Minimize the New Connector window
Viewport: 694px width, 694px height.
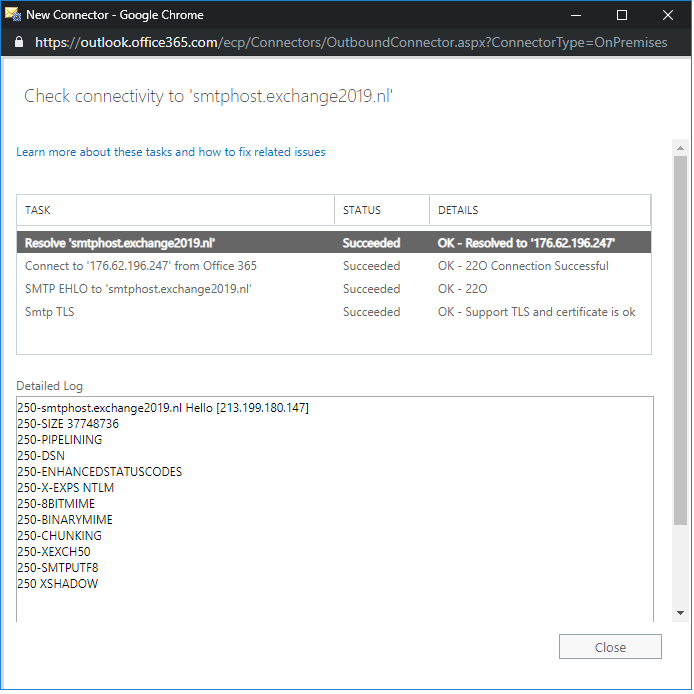[x=576, y=15]
